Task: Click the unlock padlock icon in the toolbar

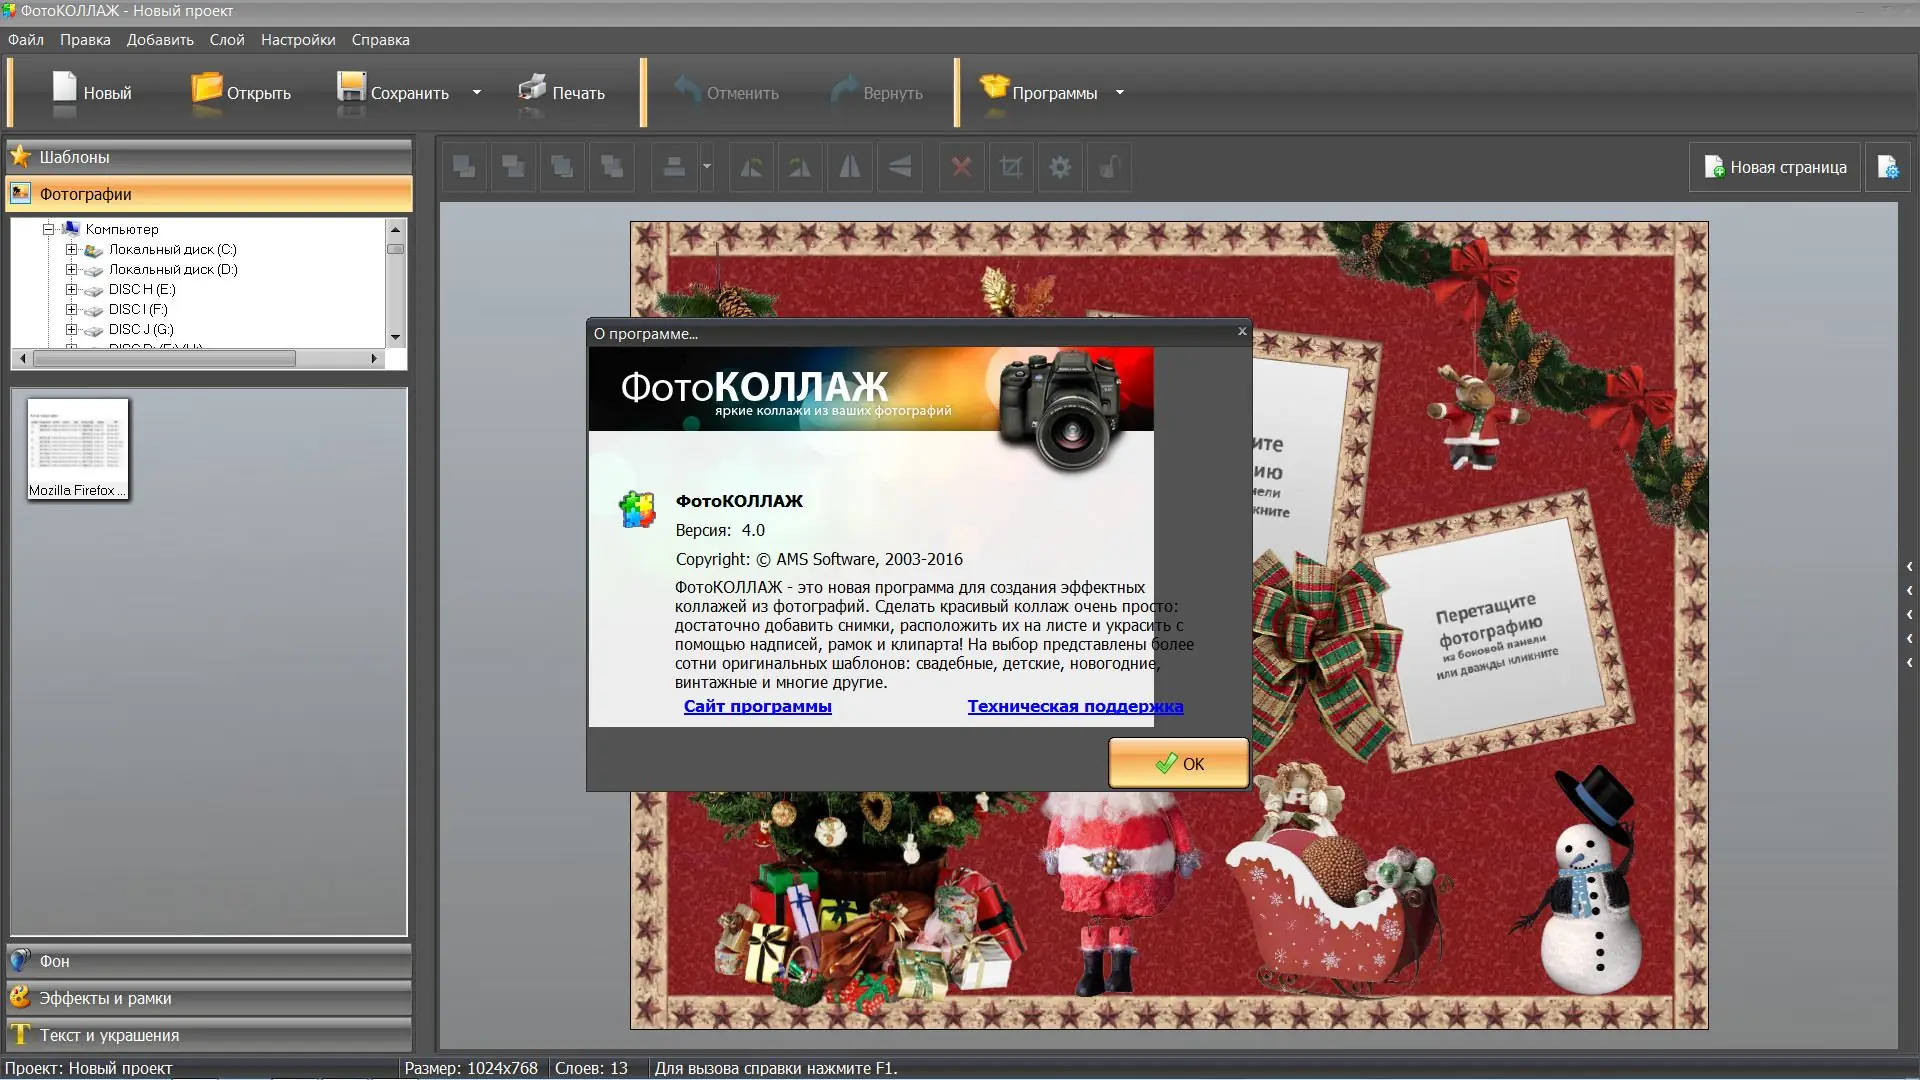Action: click(1109, 167)
